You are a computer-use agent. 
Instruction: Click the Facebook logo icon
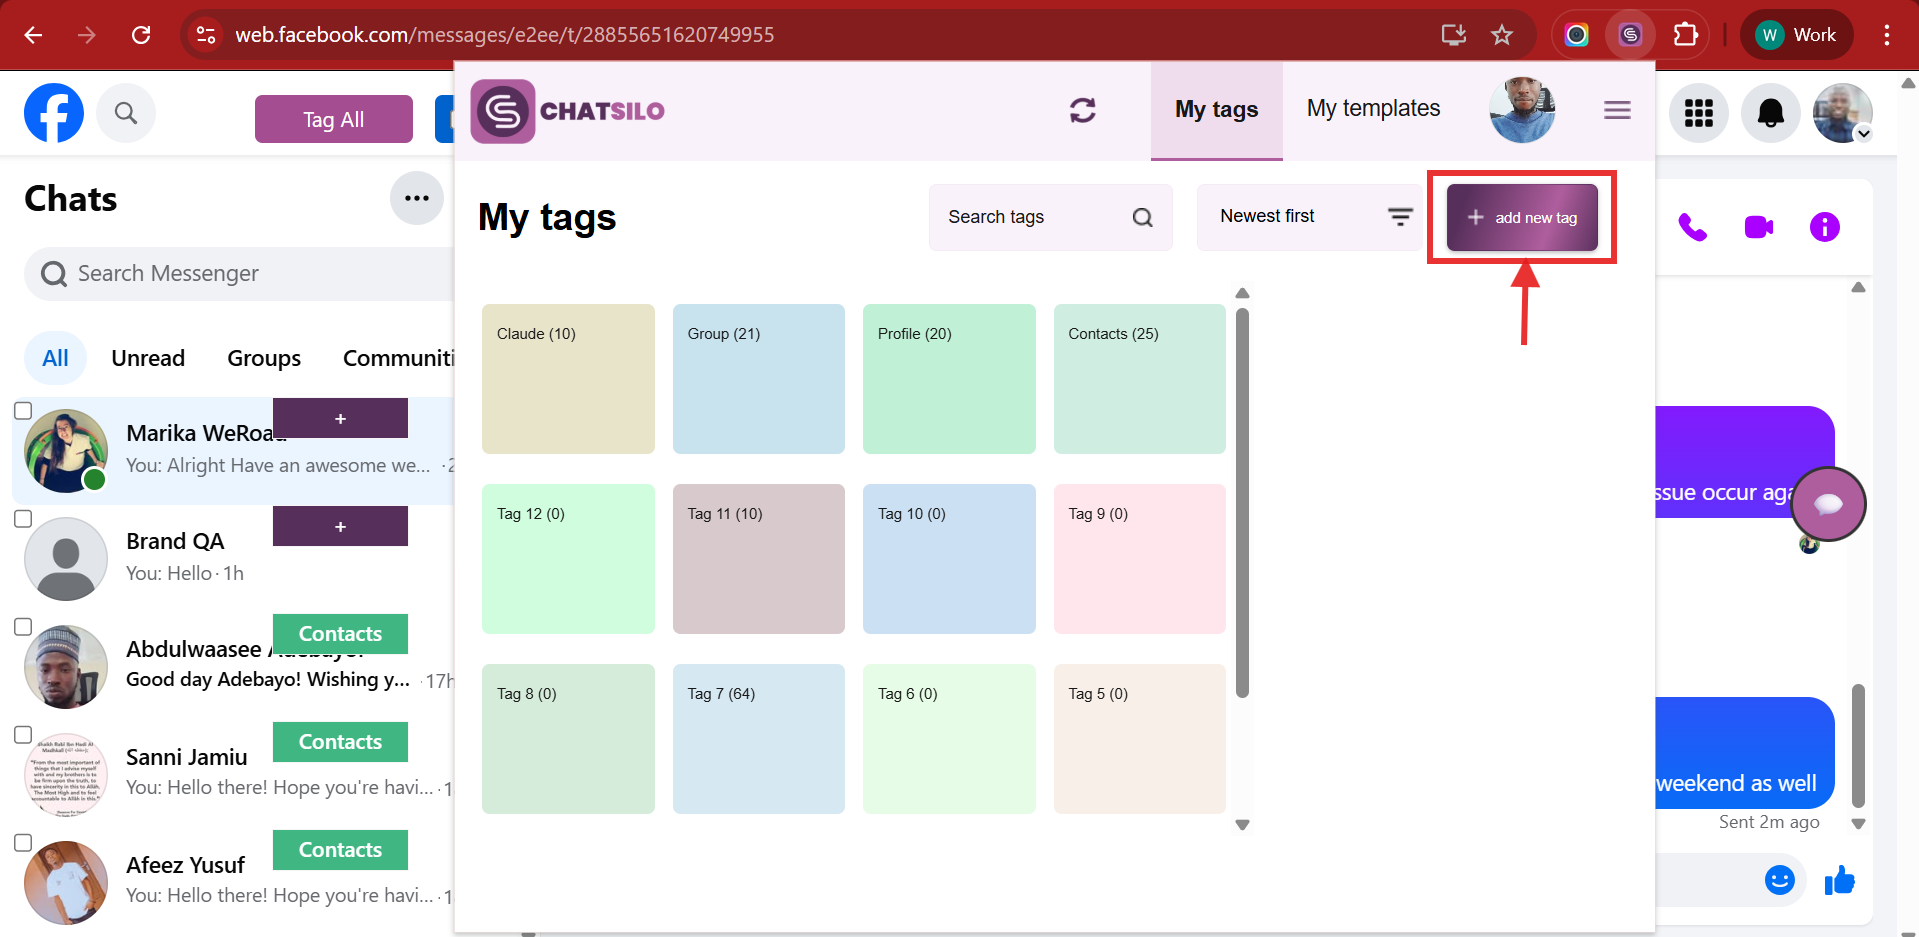point(54,113)
